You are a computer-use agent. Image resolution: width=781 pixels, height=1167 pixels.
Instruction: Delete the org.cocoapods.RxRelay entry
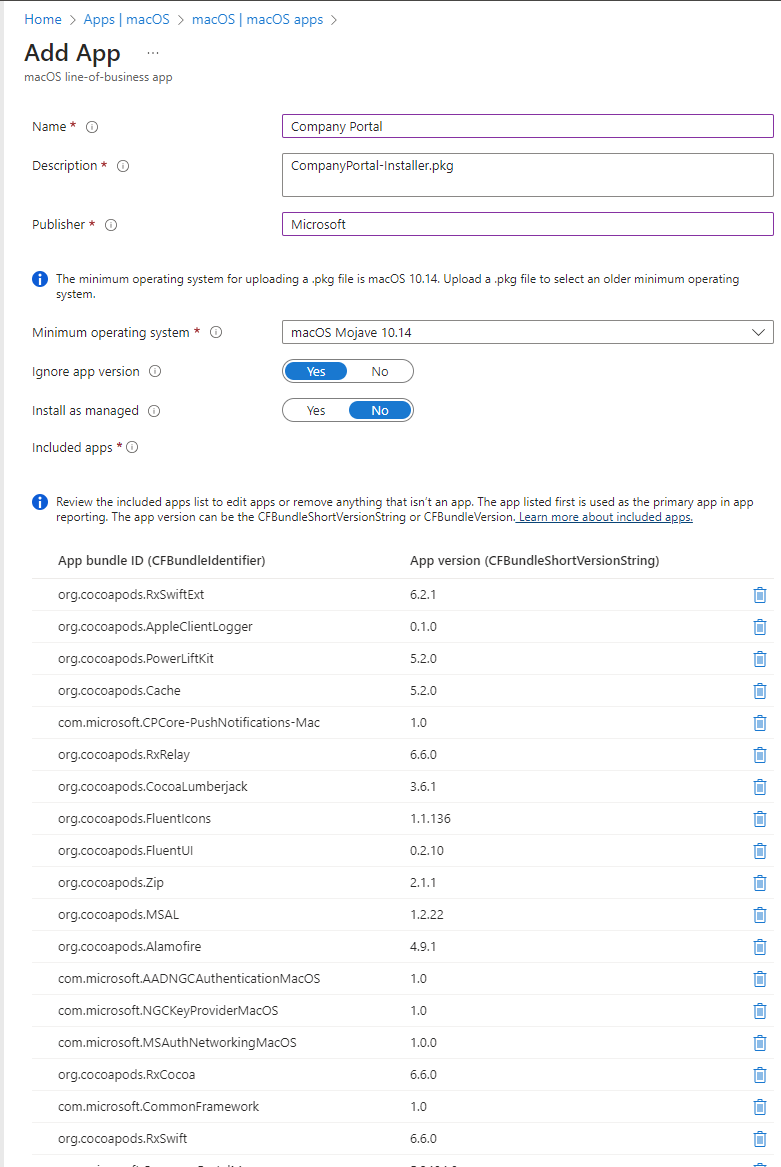[759, 755]
